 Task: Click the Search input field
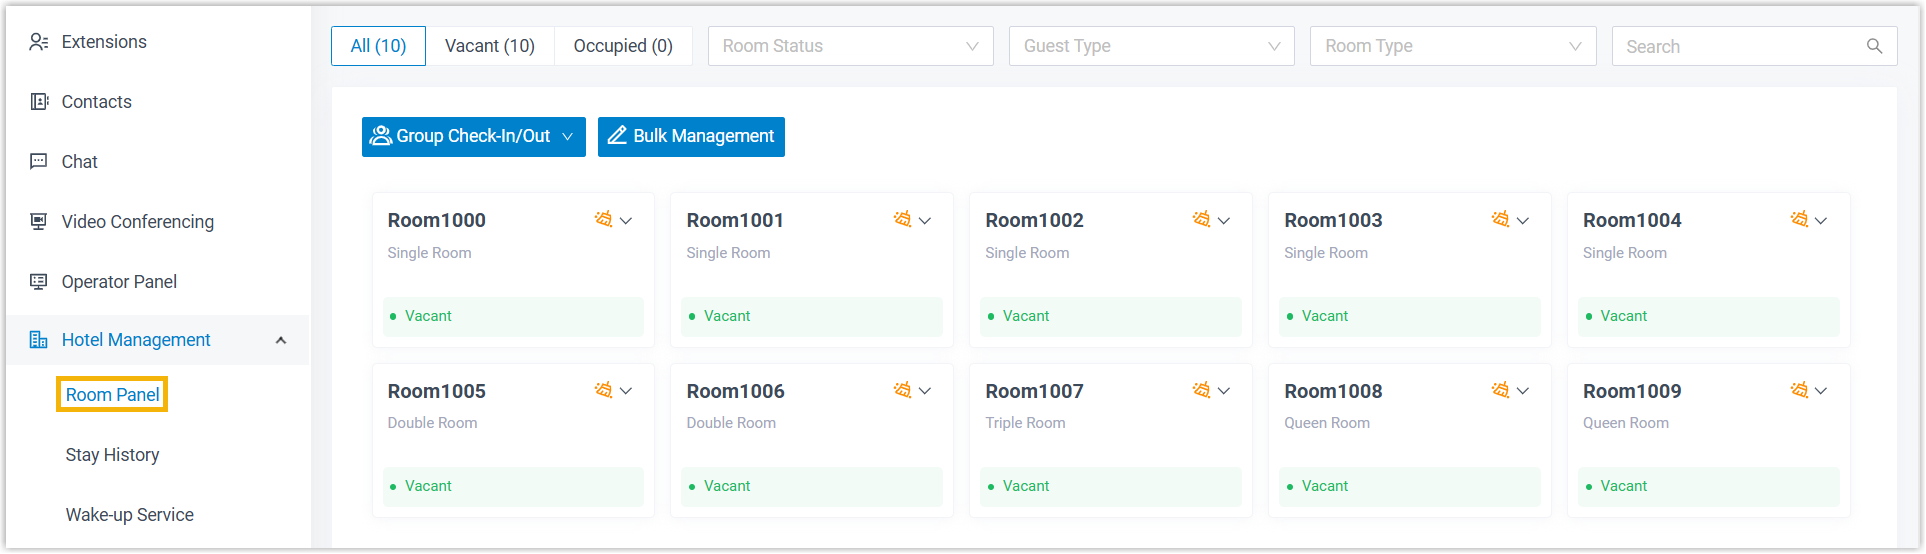tap(1740, 46)
